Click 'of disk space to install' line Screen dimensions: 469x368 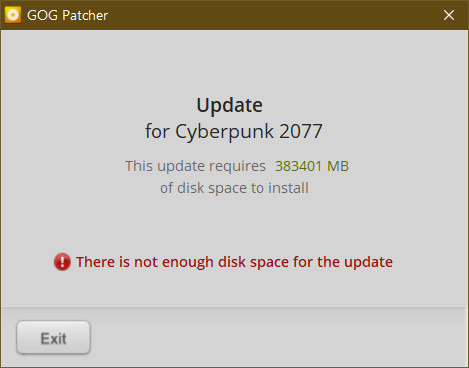point(234,188)
